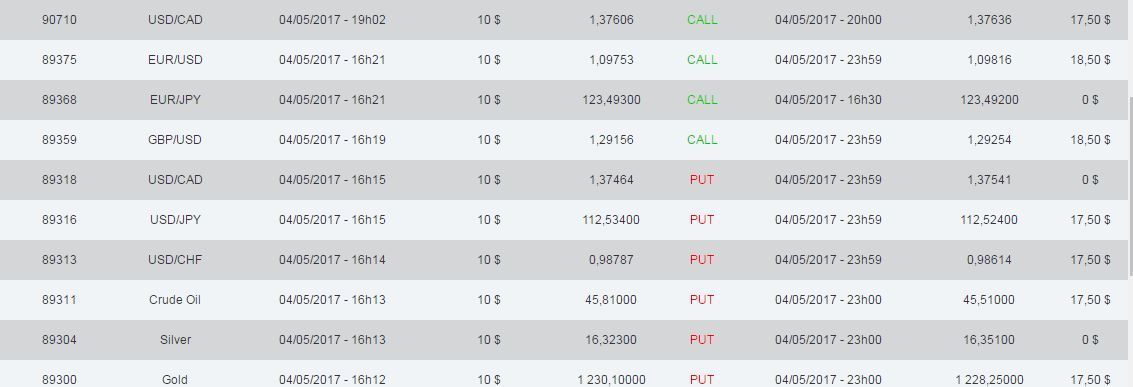Click the red PUT label for Silver

(x=702, y=339)
